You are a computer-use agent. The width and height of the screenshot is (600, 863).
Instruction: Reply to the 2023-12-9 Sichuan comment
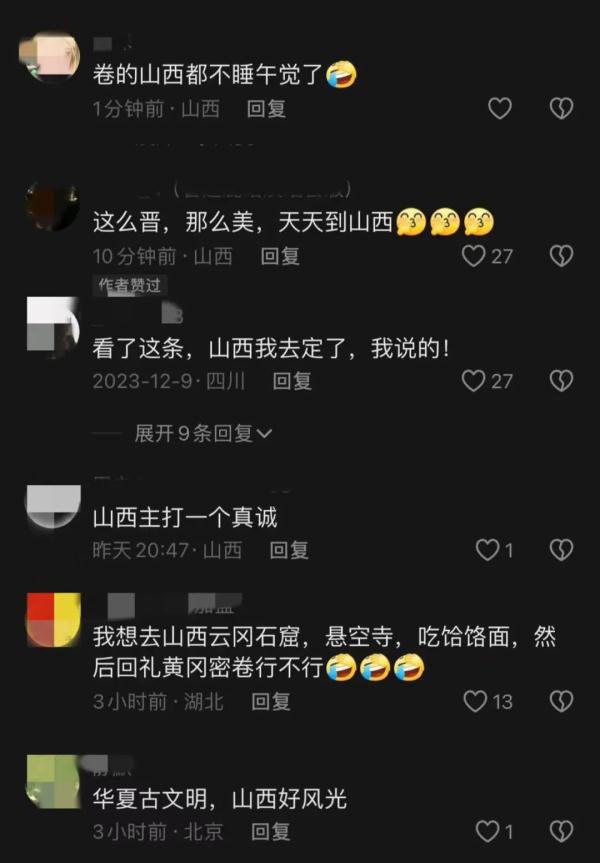292,381
